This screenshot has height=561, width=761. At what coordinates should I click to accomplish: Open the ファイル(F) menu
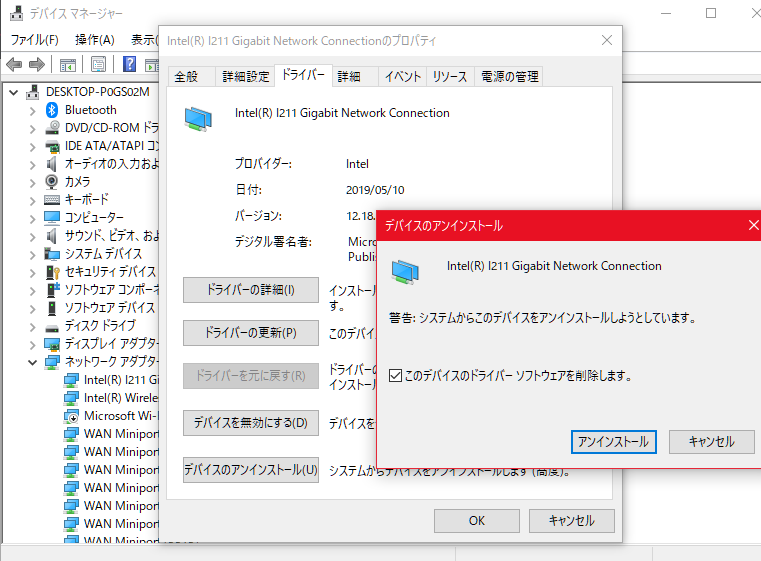click(34, 39)
